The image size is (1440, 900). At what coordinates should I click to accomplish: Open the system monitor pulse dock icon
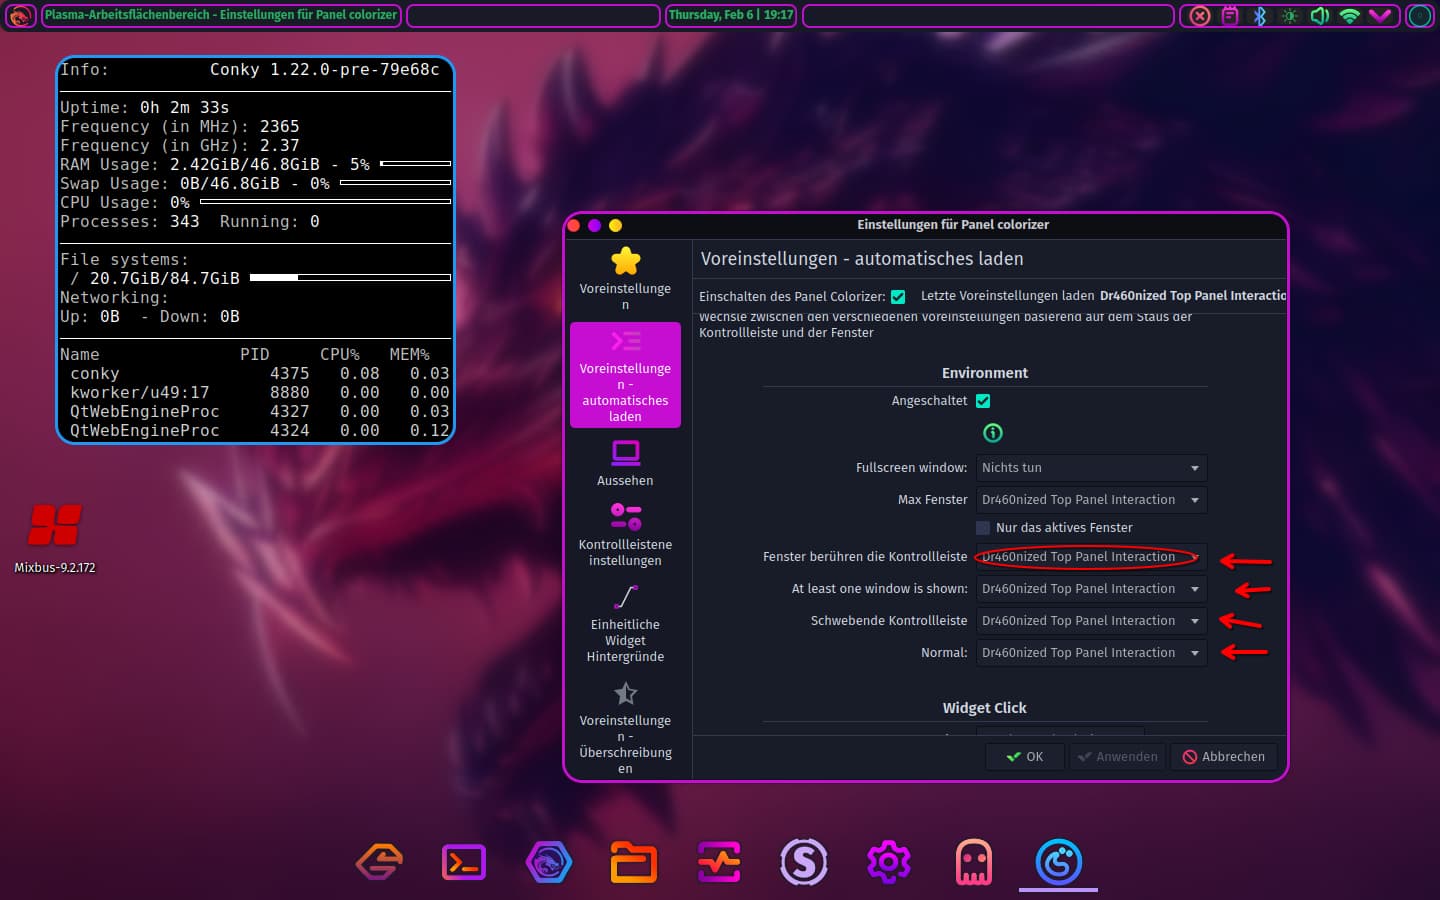click(x=719, y=861)
